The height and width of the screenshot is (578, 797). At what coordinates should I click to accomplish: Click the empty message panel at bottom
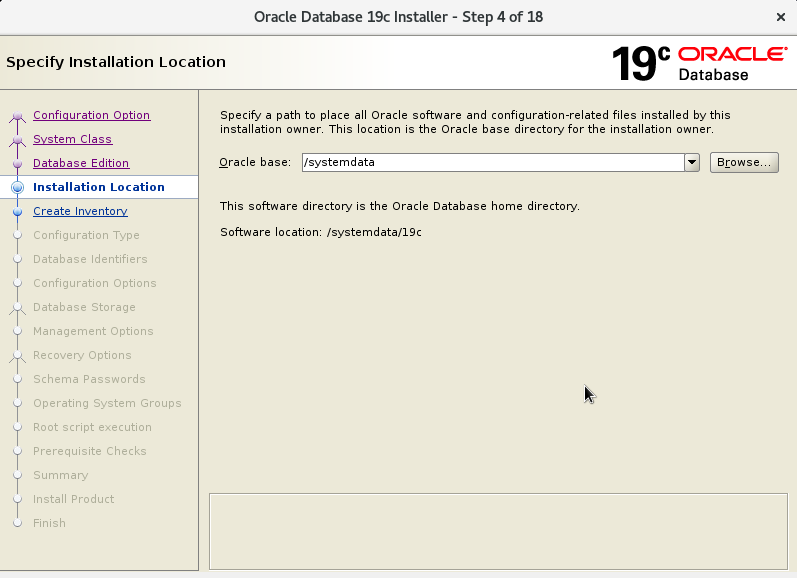tap(498, 531)
